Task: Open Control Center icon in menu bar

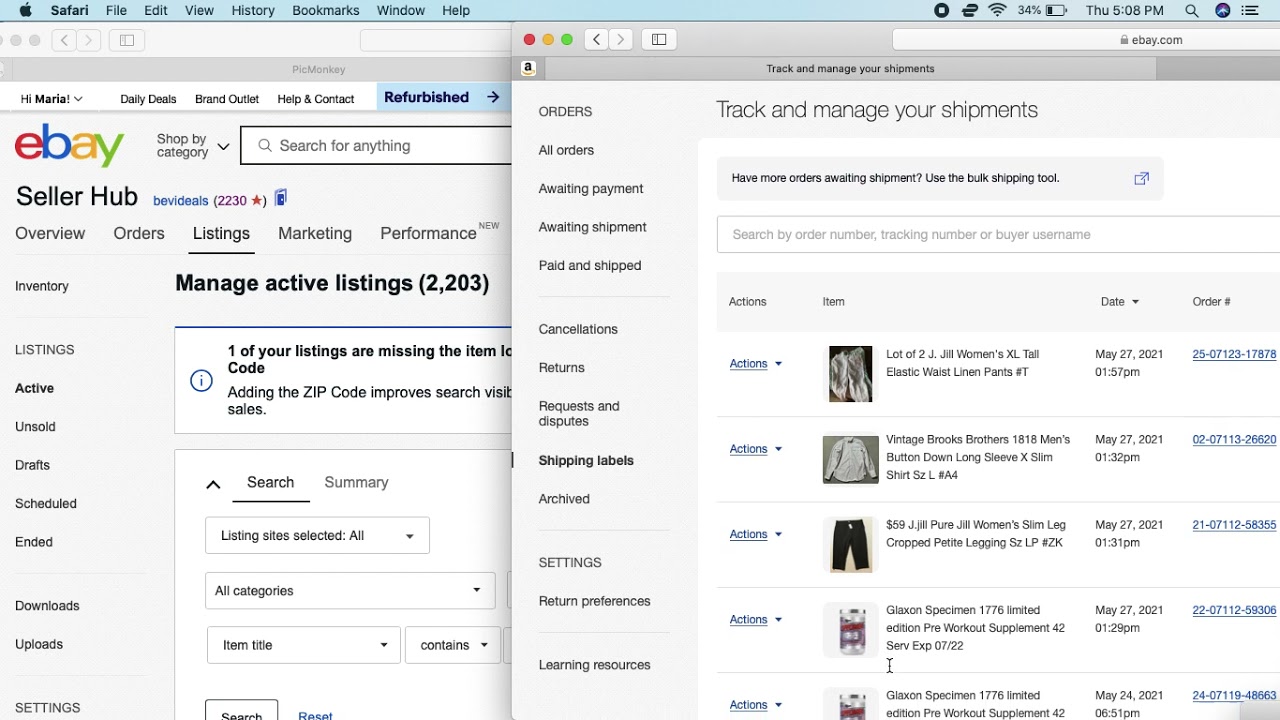Action: click(x=1250, y=10)
